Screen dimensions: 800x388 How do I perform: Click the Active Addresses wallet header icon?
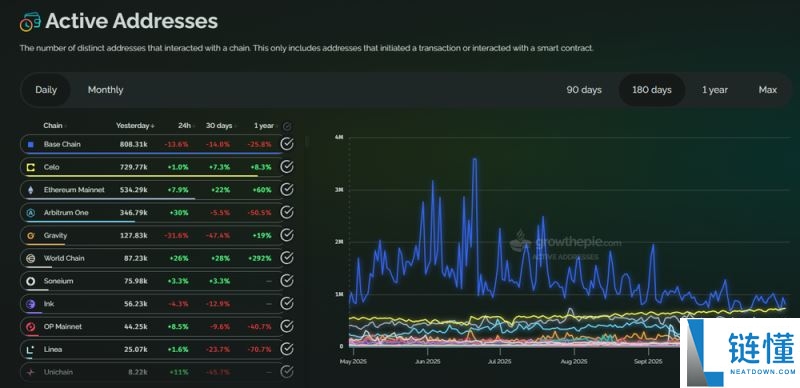pos(30,22)
